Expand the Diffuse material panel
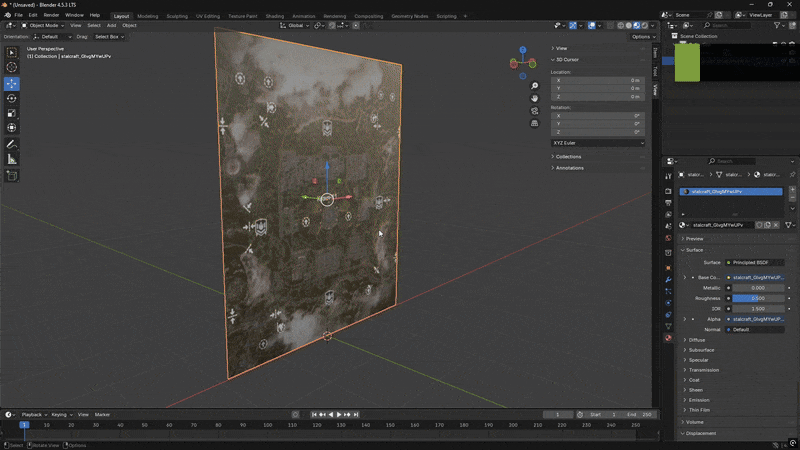 (x=697, y=340)
